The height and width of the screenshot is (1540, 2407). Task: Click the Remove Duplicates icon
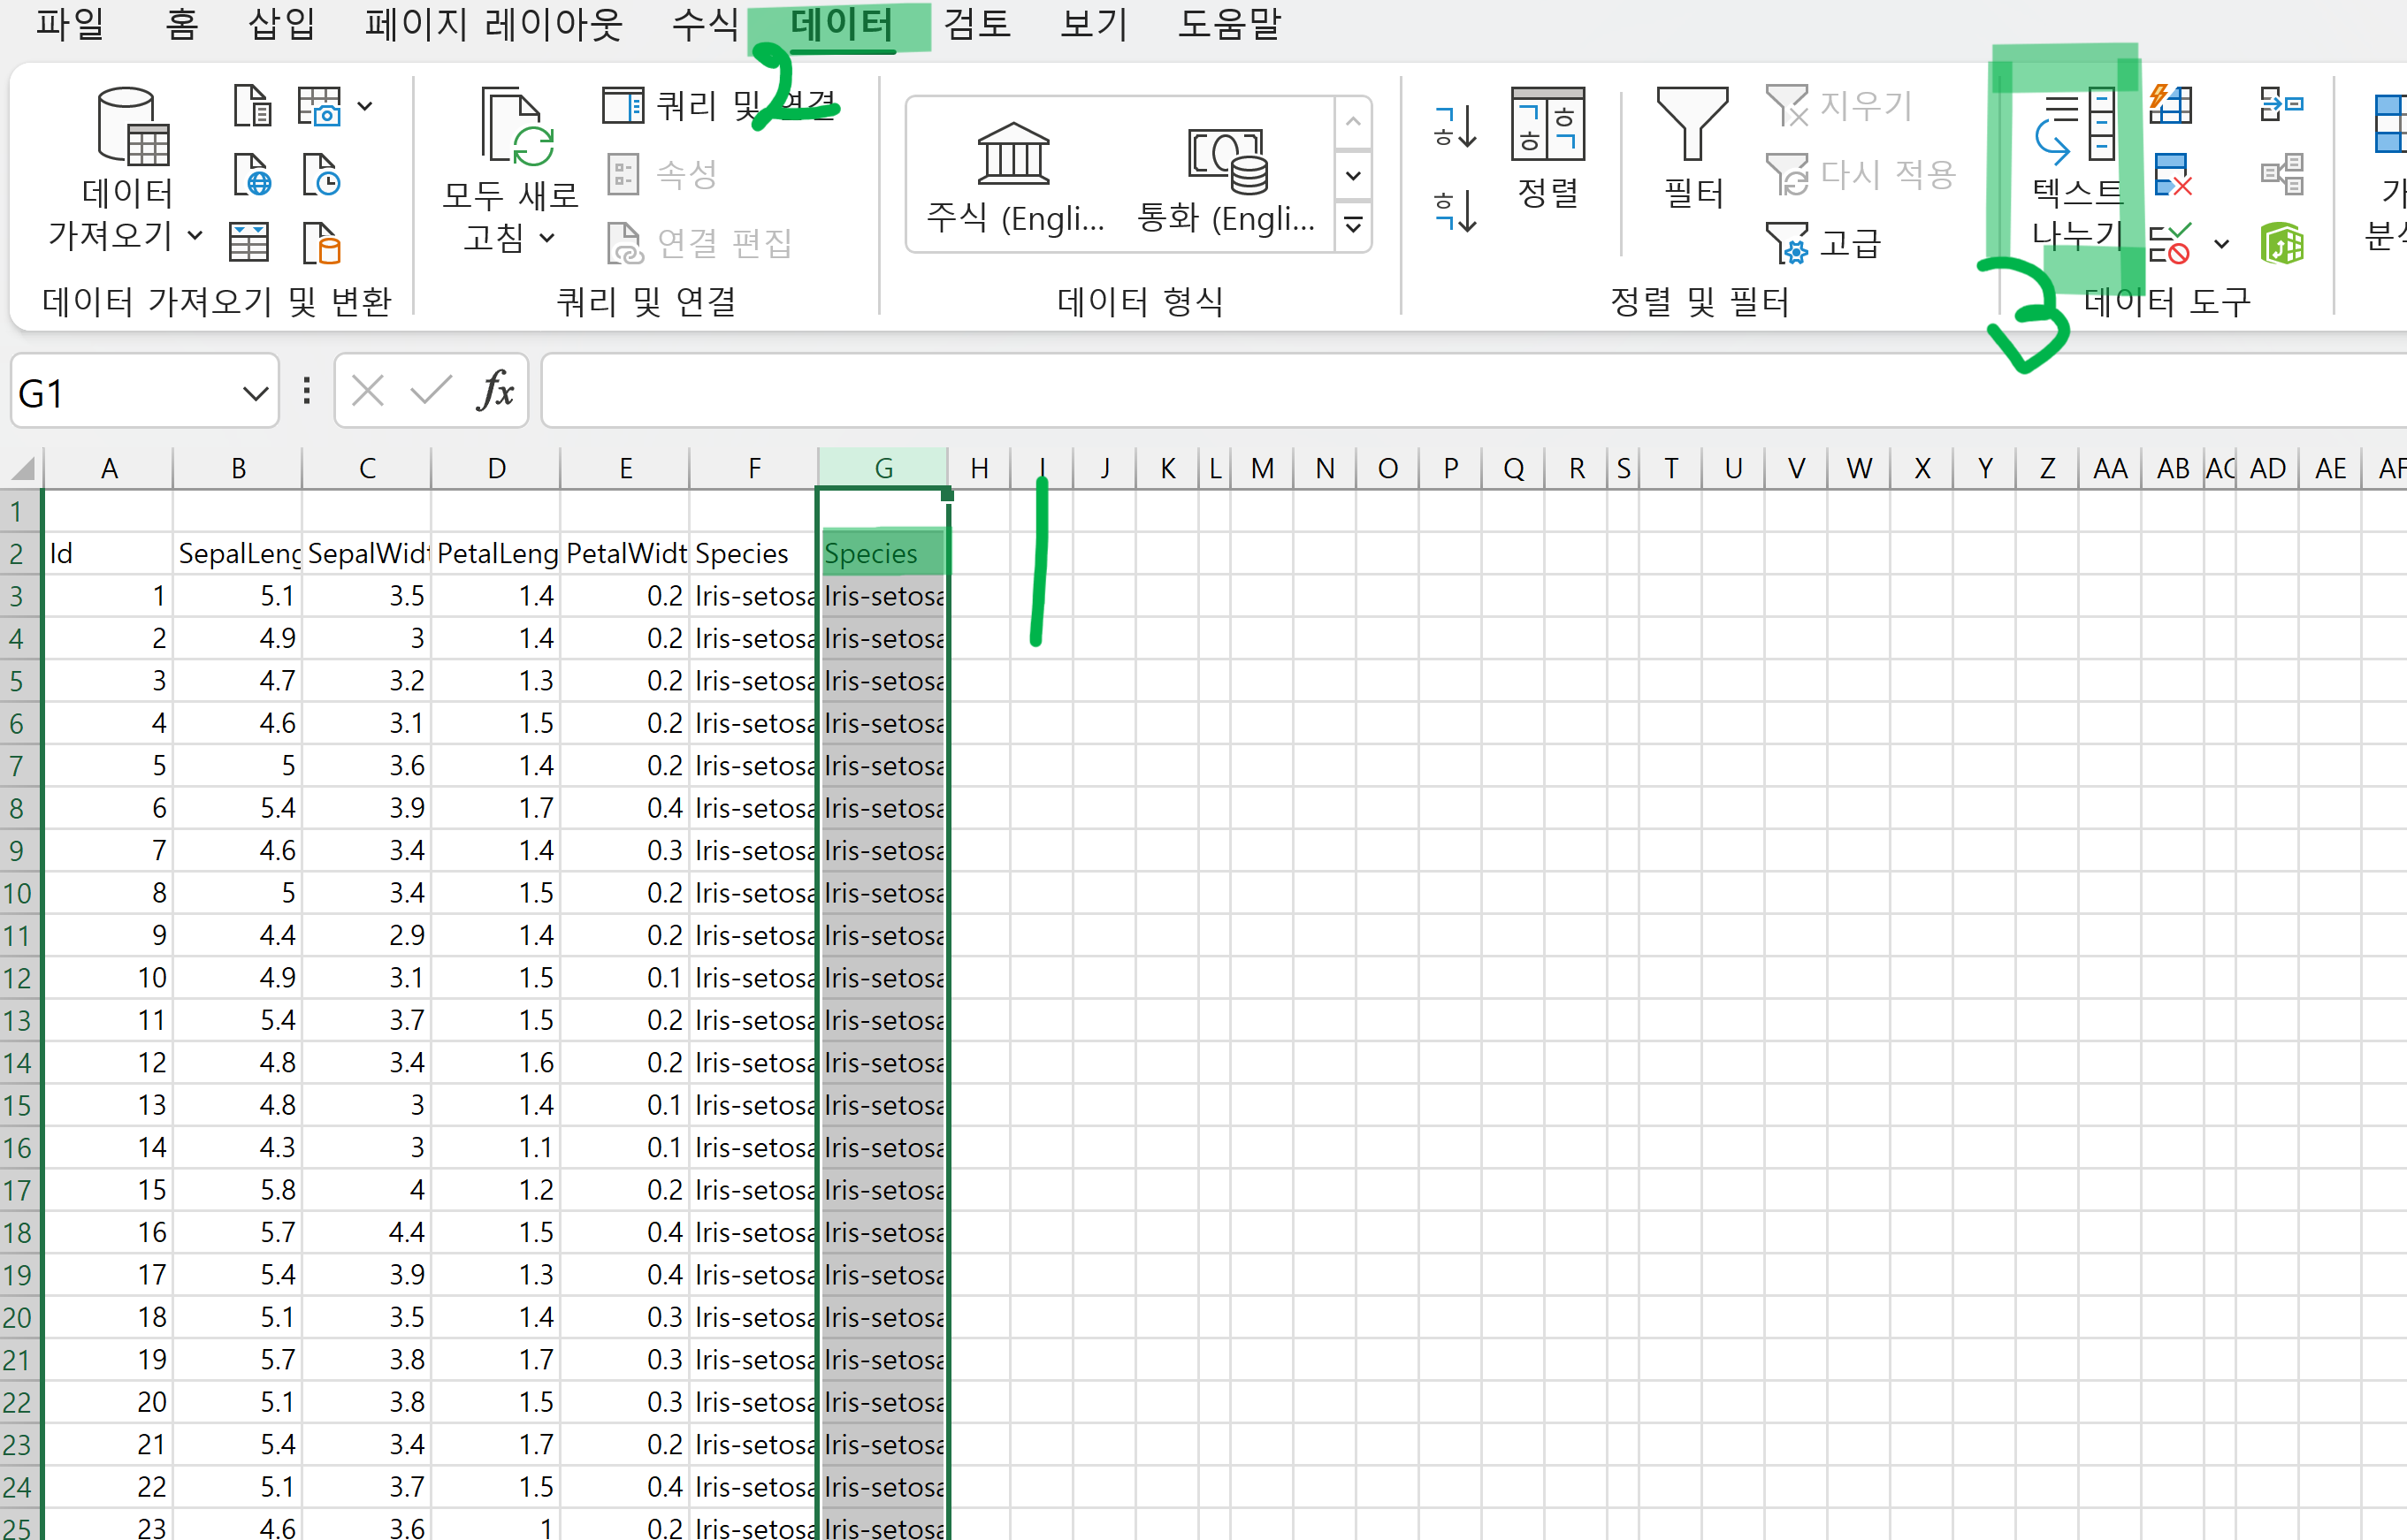point(2171,175)
